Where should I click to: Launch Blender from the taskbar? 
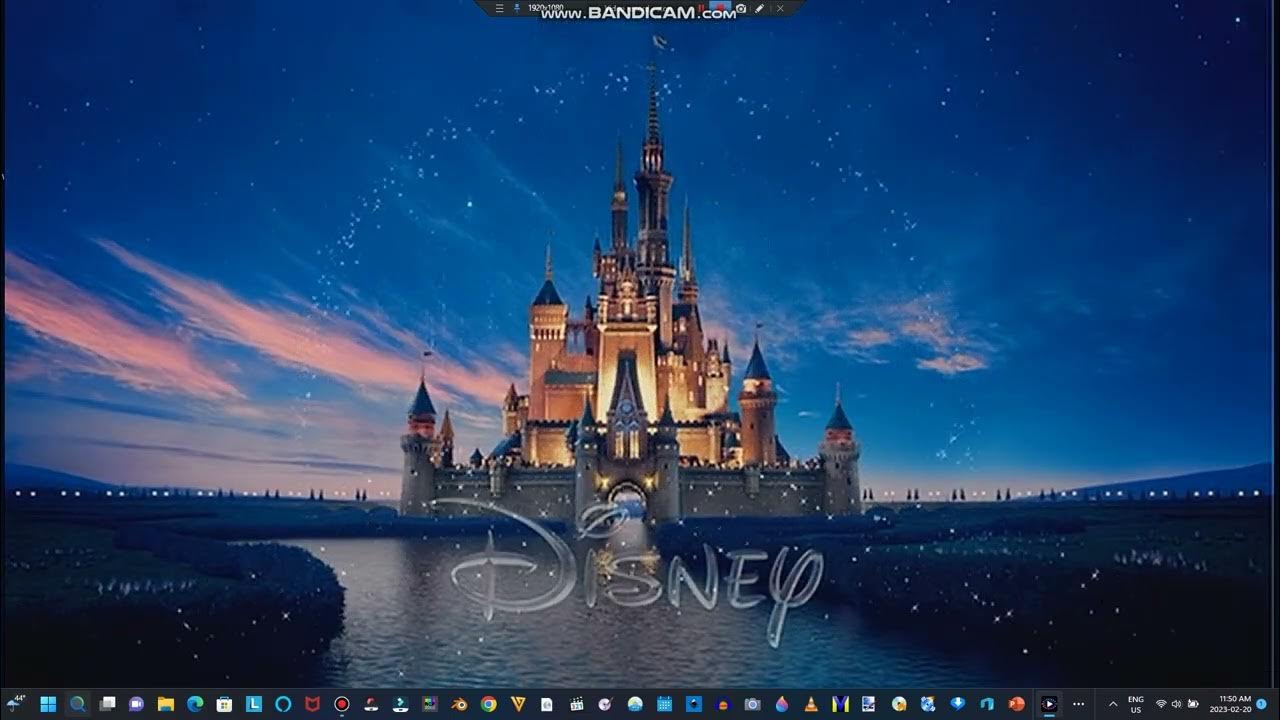[x=459, y=704]
